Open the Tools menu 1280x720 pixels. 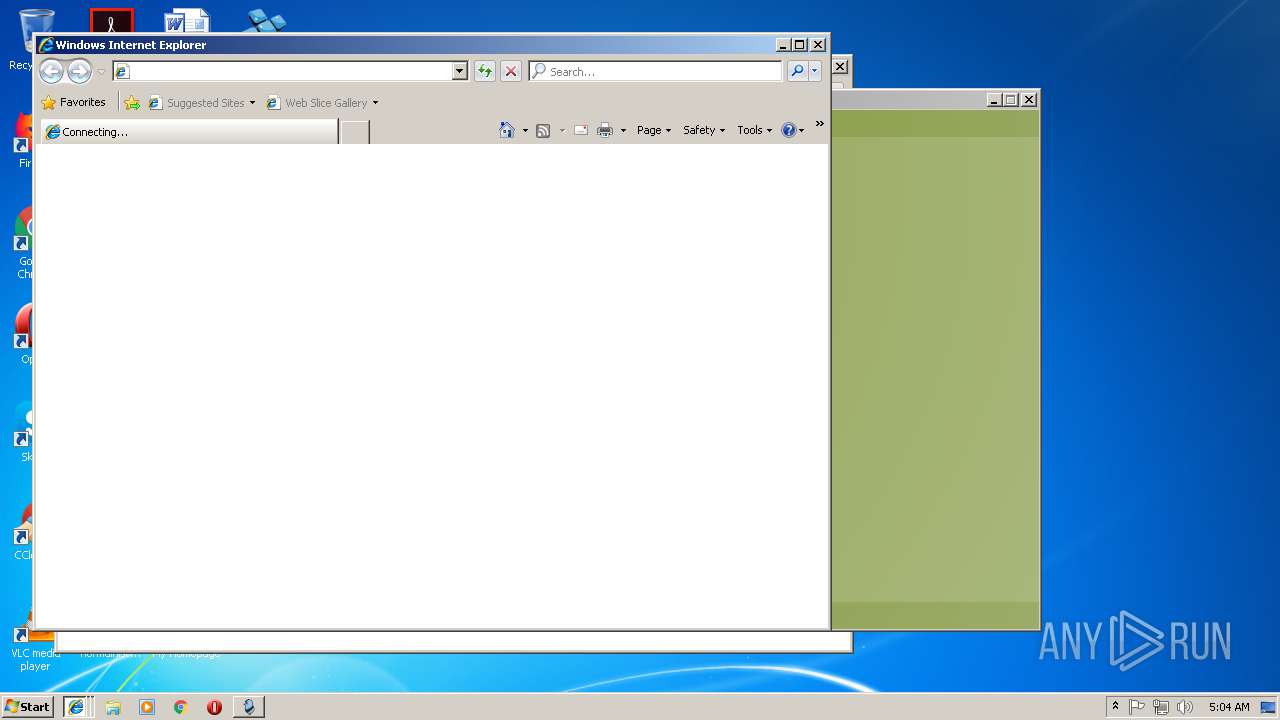(x=754, y=130)
